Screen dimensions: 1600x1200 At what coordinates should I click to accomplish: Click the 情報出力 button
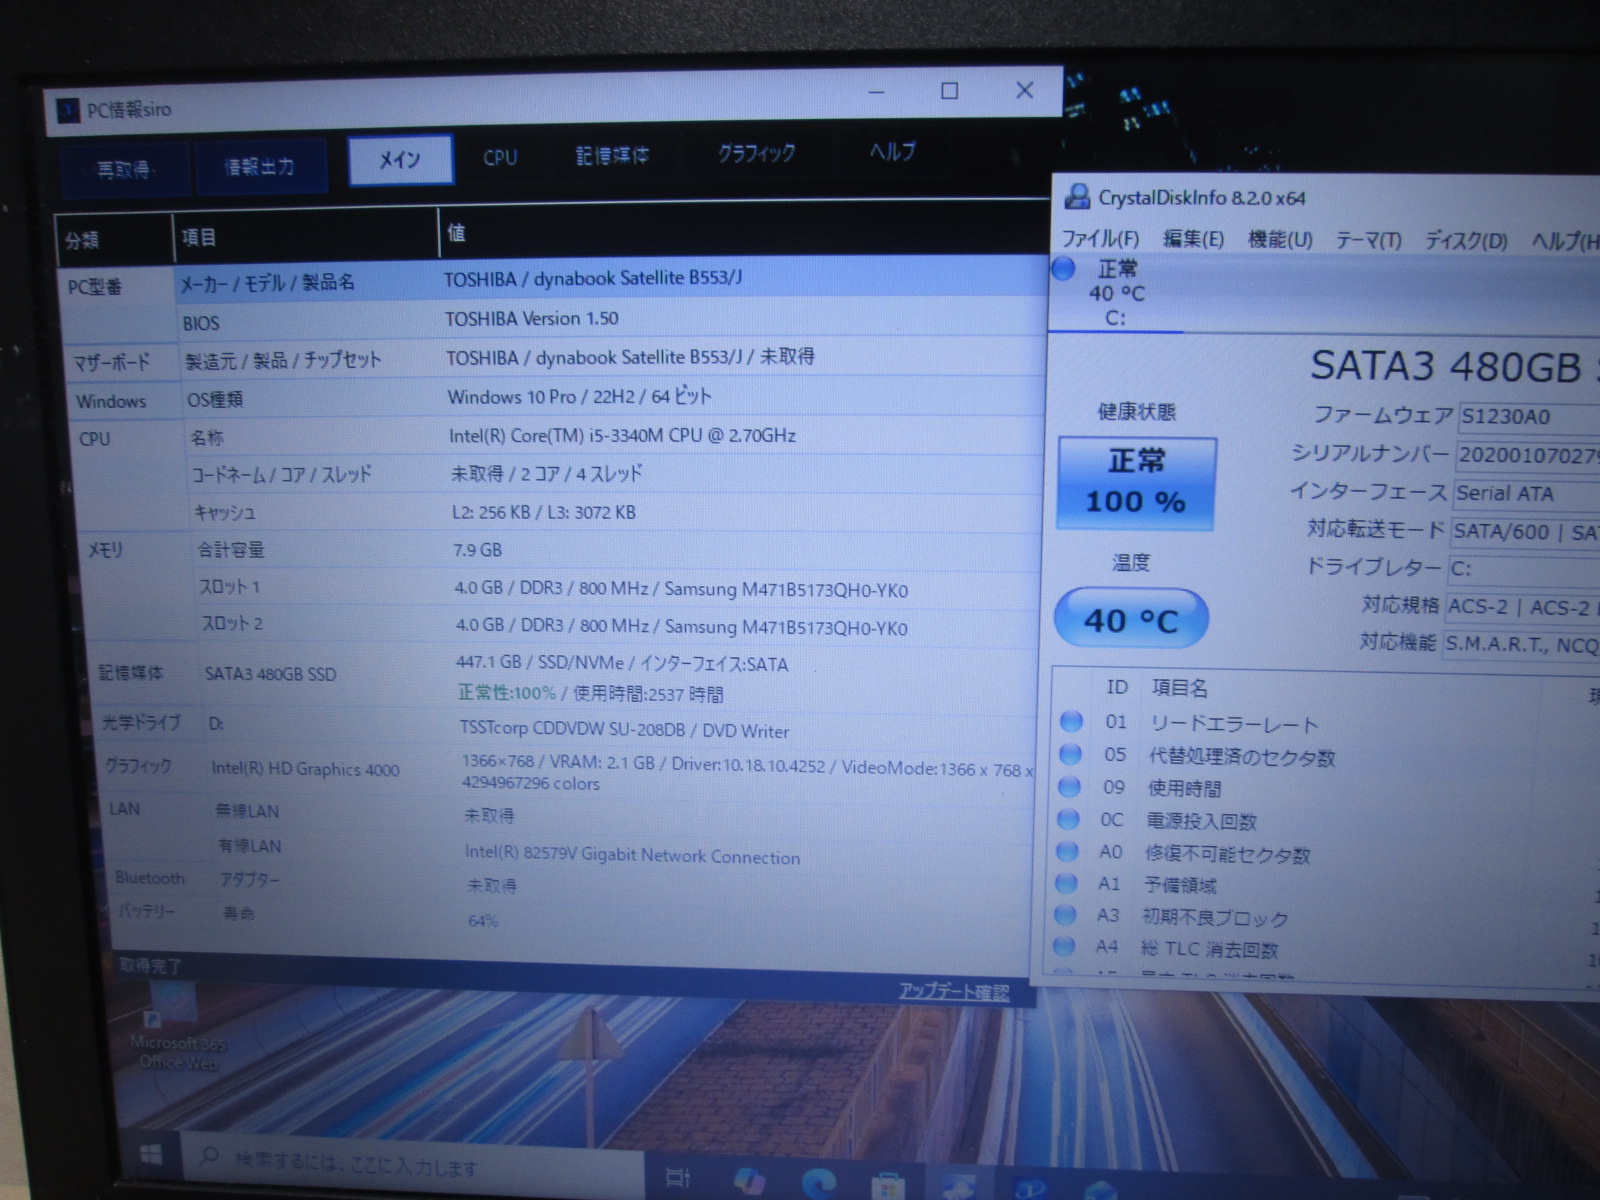pos(260,166)
